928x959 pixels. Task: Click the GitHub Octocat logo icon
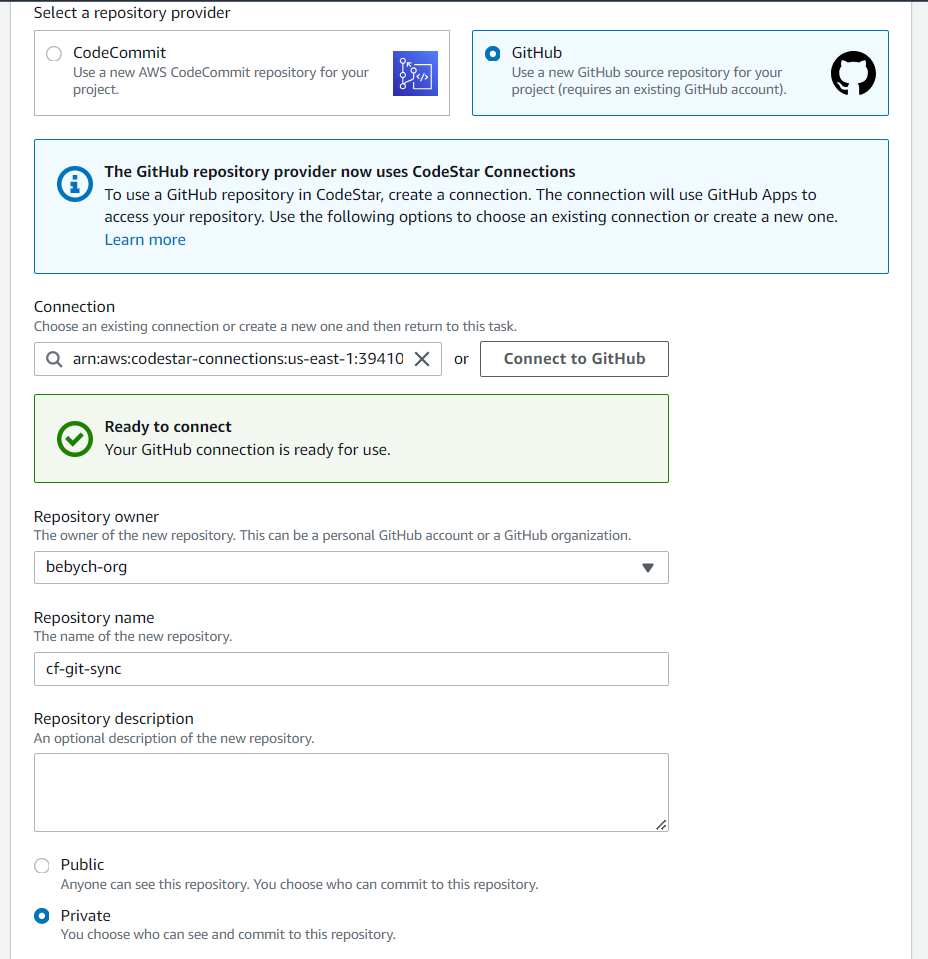[x=853, y=73]
